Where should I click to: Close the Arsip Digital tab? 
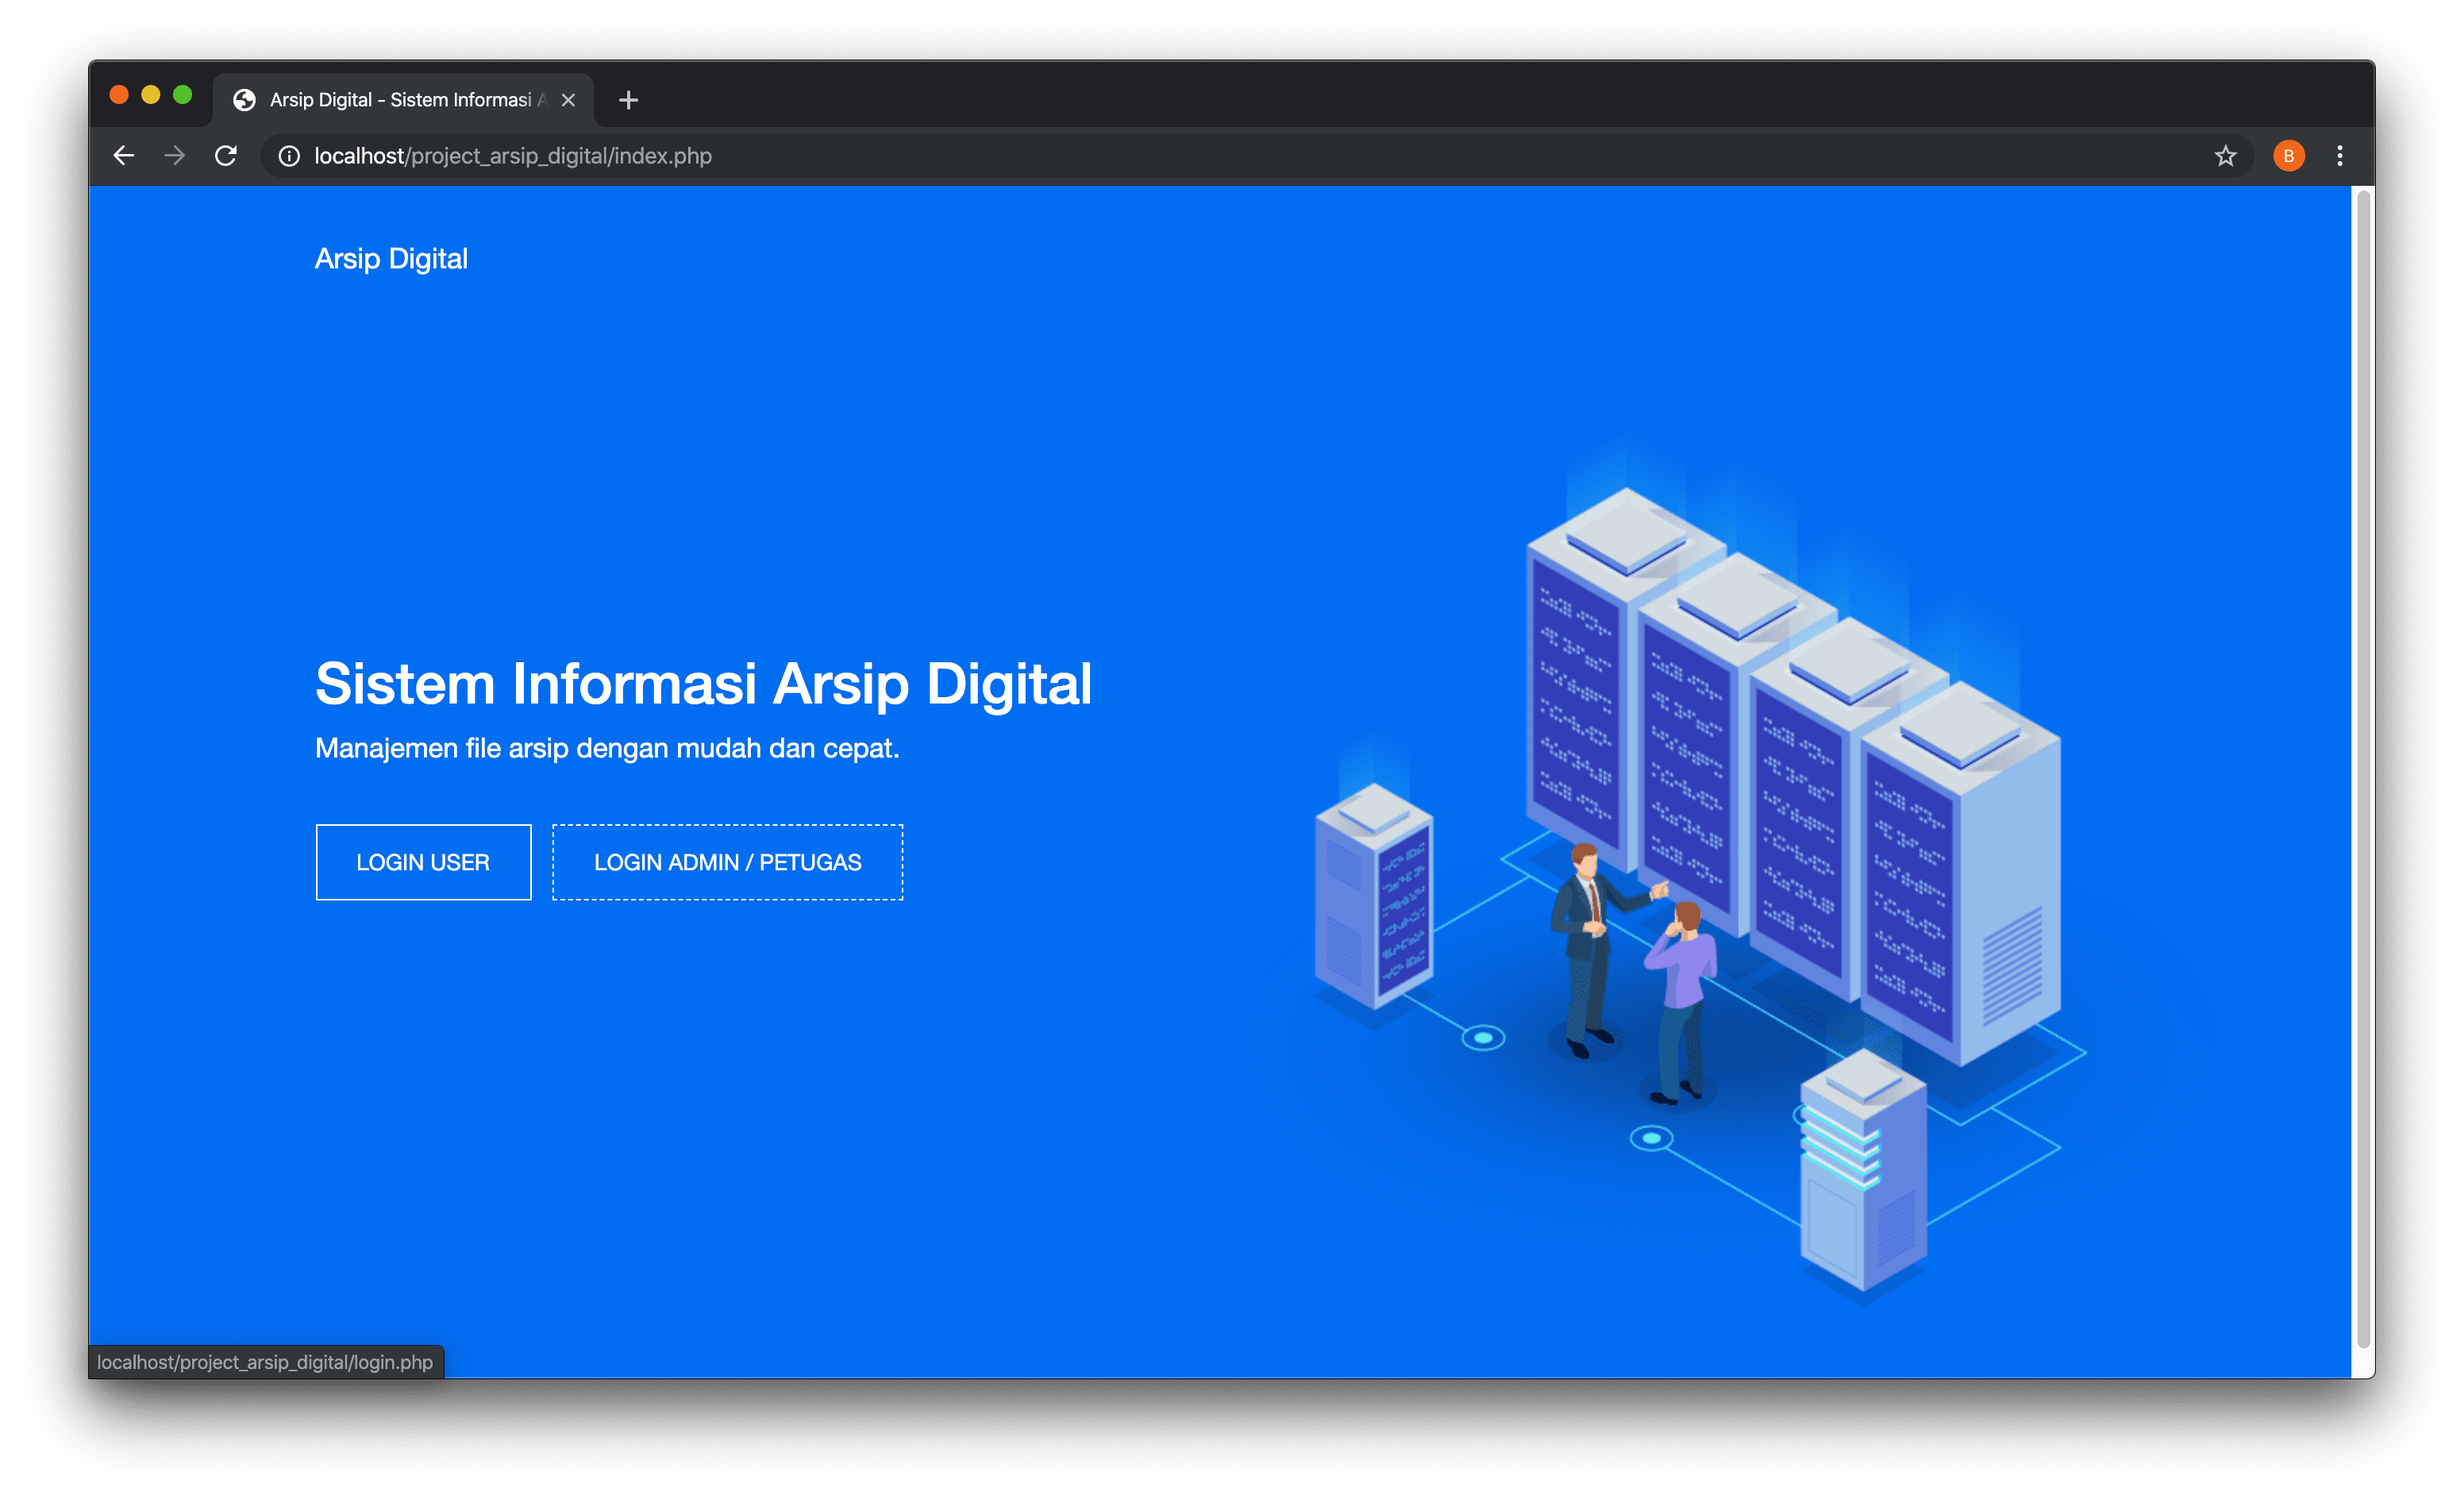click(568, 100)
